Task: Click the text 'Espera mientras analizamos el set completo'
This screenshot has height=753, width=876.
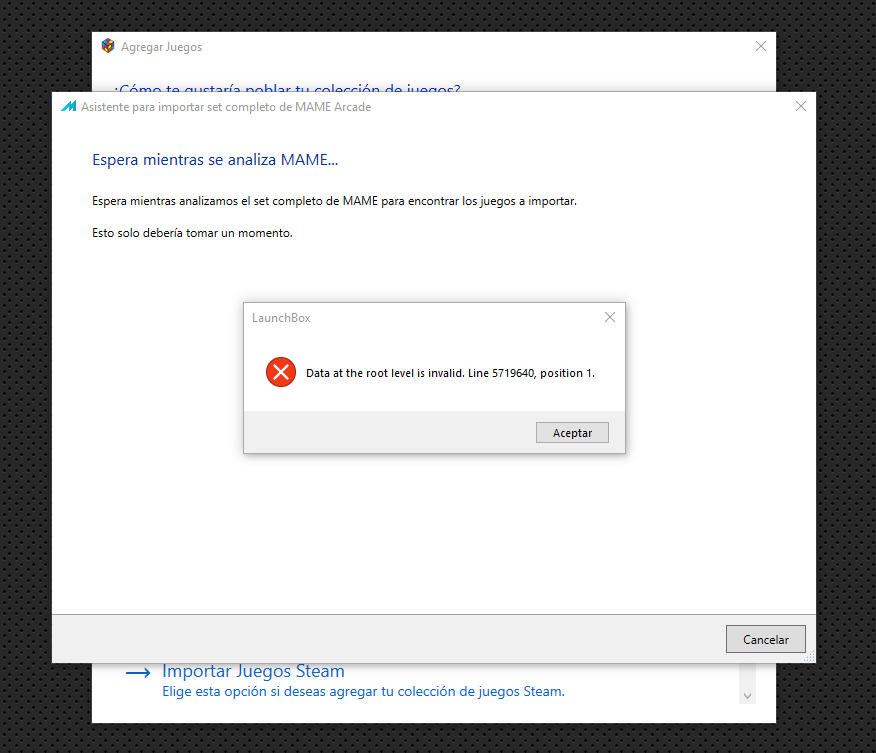Action: tap(334, 201)
